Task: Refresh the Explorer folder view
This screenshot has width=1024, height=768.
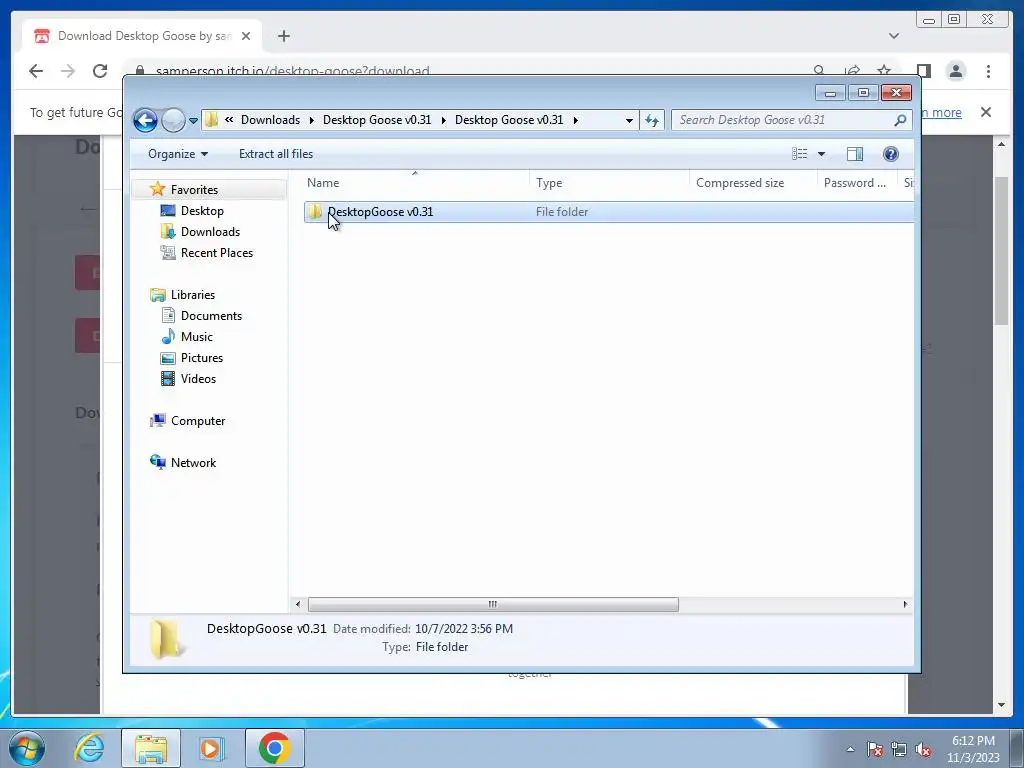Action: [652, 120]
